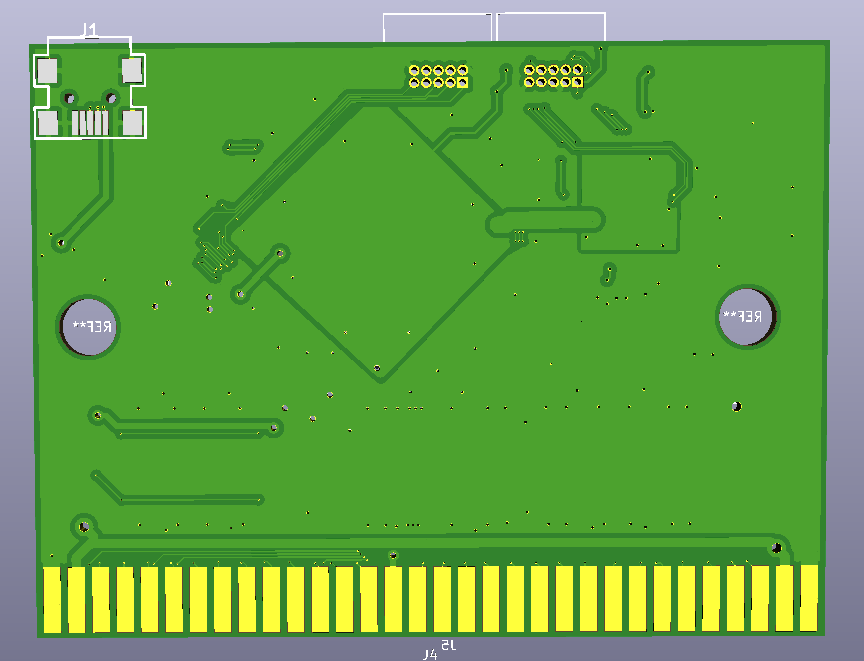This screenshot has height=661, width=864.
Task: Click the top-right pad of connector J1
Action: click(x=132, y=70)
